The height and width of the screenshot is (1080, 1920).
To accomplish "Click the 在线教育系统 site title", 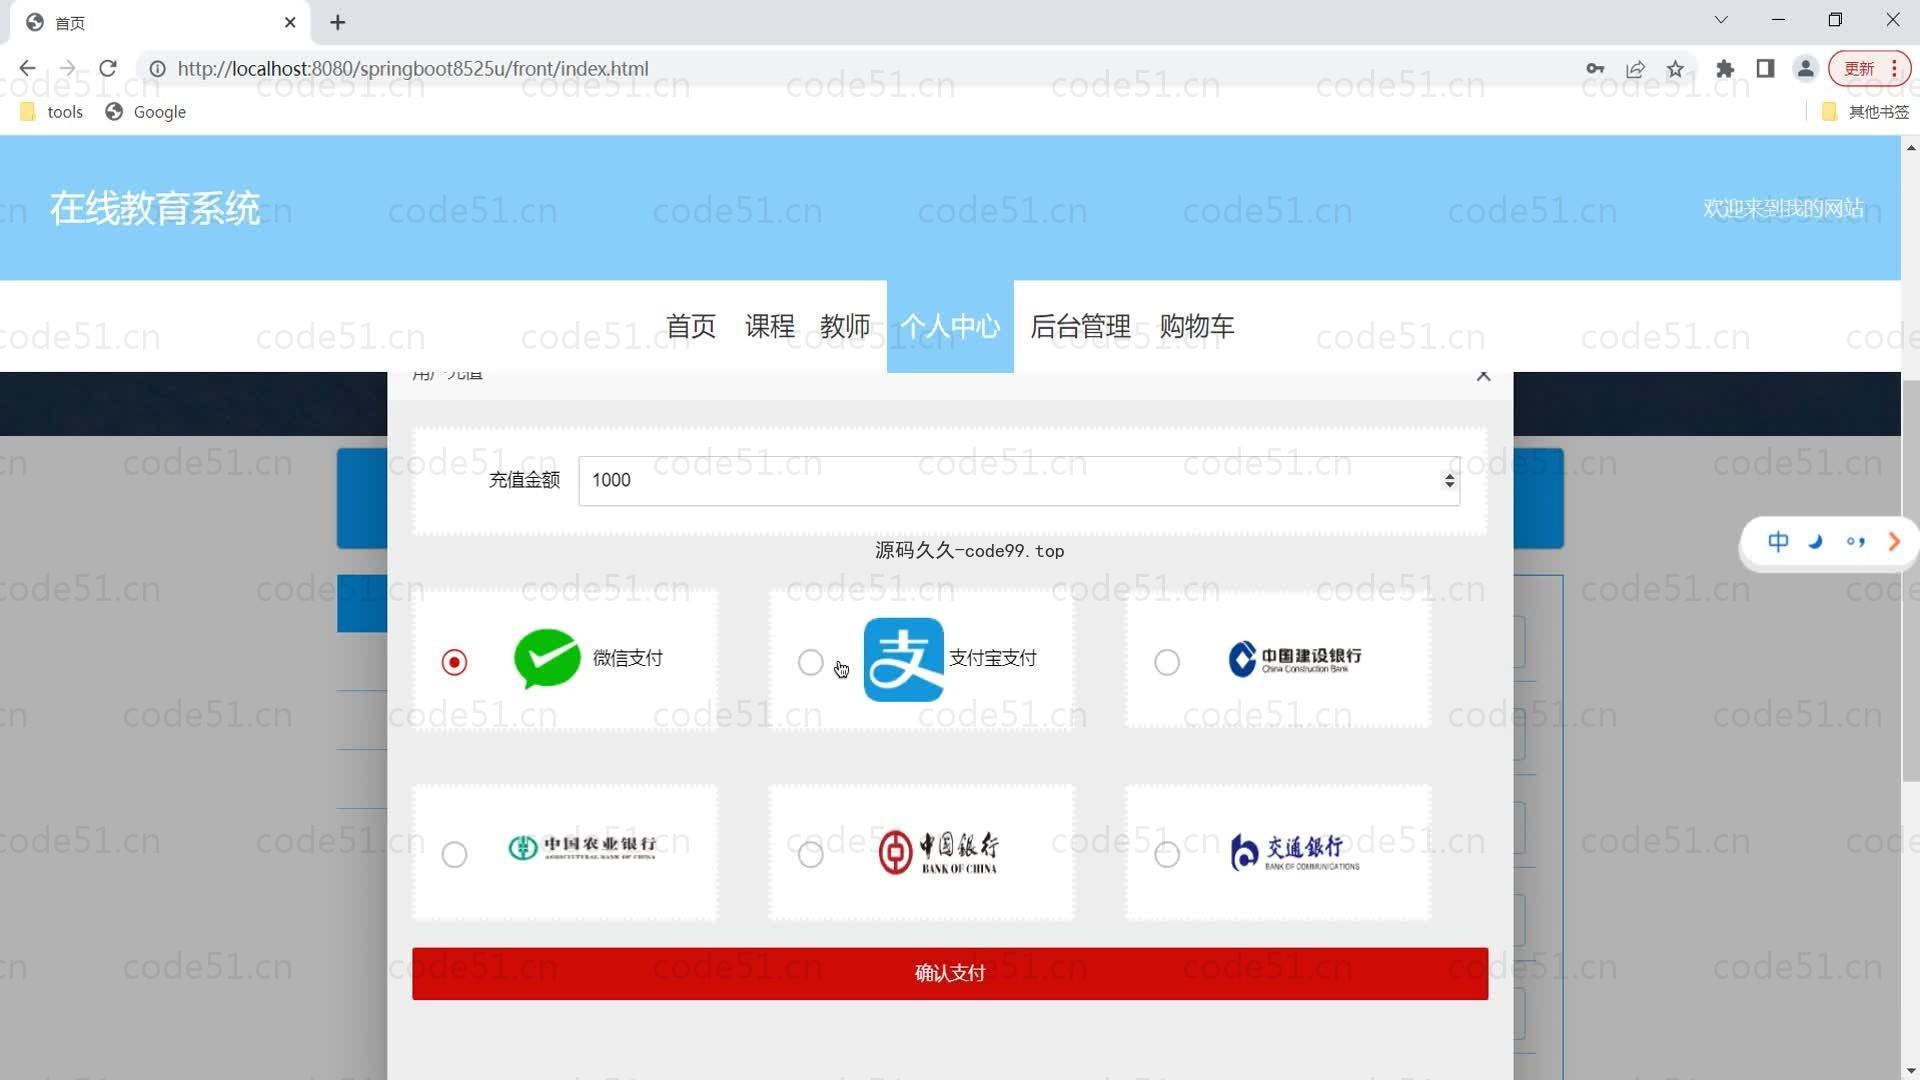I will coord(155,208).
